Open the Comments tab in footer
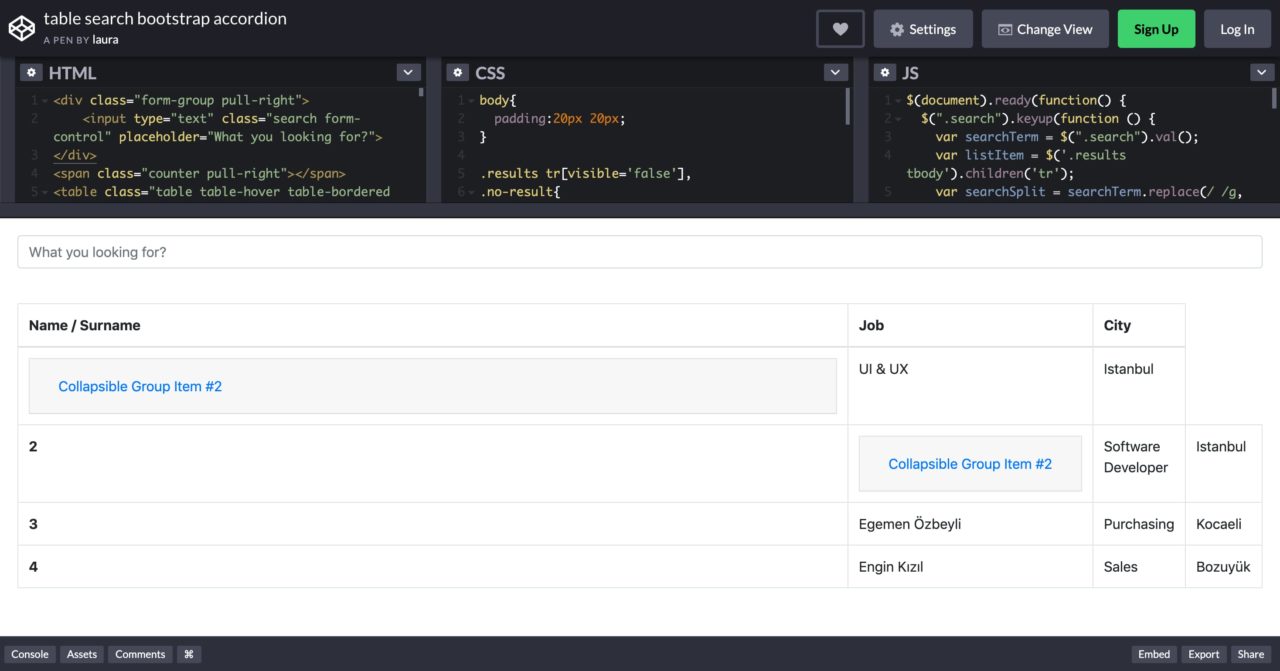Image resolution: width=1280 pixels, height=671 pixels. pyautogui.click(x=140, y=654)
